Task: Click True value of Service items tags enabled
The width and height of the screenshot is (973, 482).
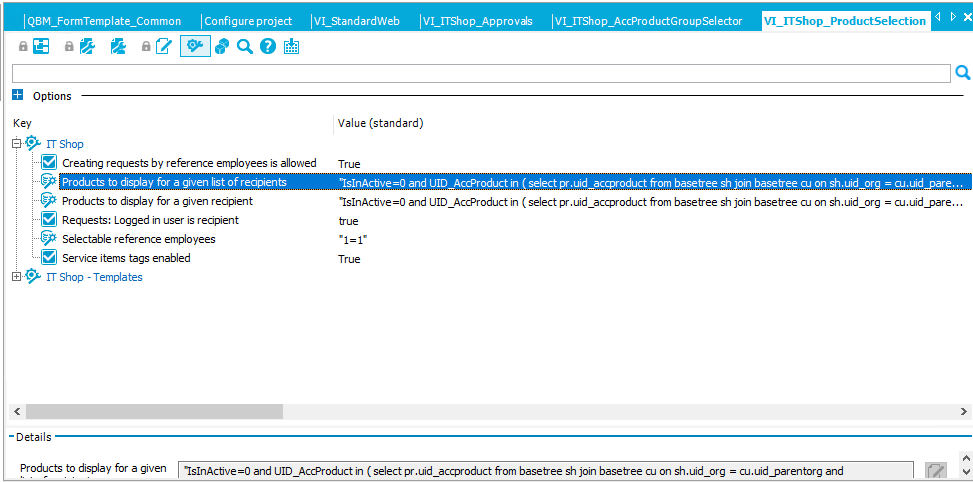Action: (349, 259)
